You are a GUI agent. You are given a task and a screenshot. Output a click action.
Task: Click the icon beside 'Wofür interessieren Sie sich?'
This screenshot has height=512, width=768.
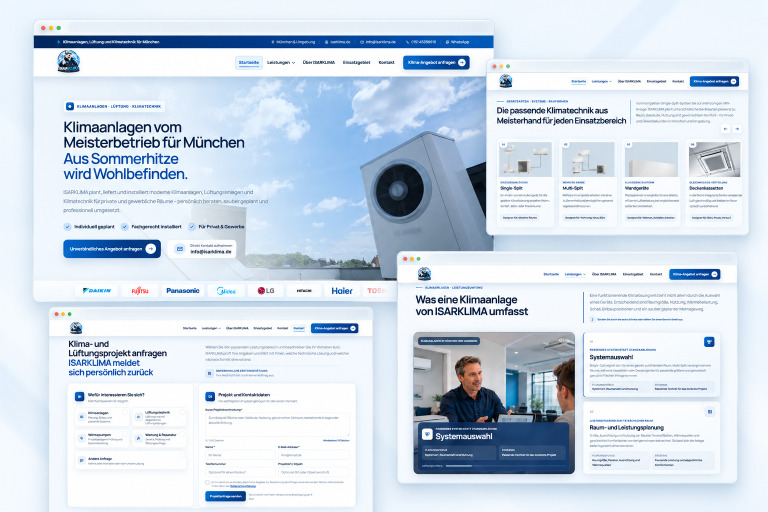79,396
